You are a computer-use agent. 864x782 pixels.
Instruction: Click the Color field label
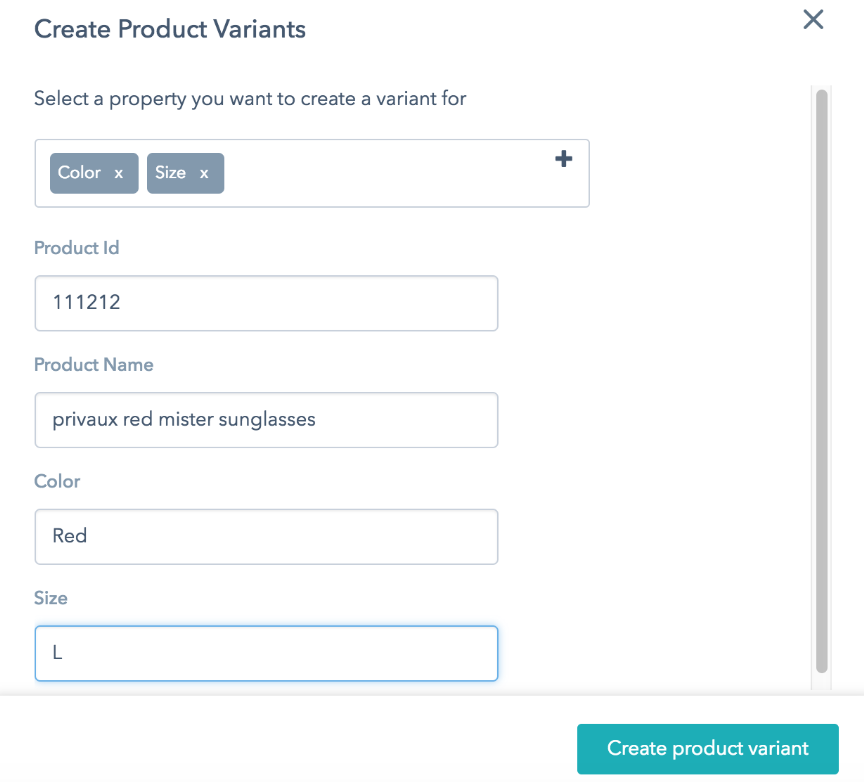coord(57,482)
